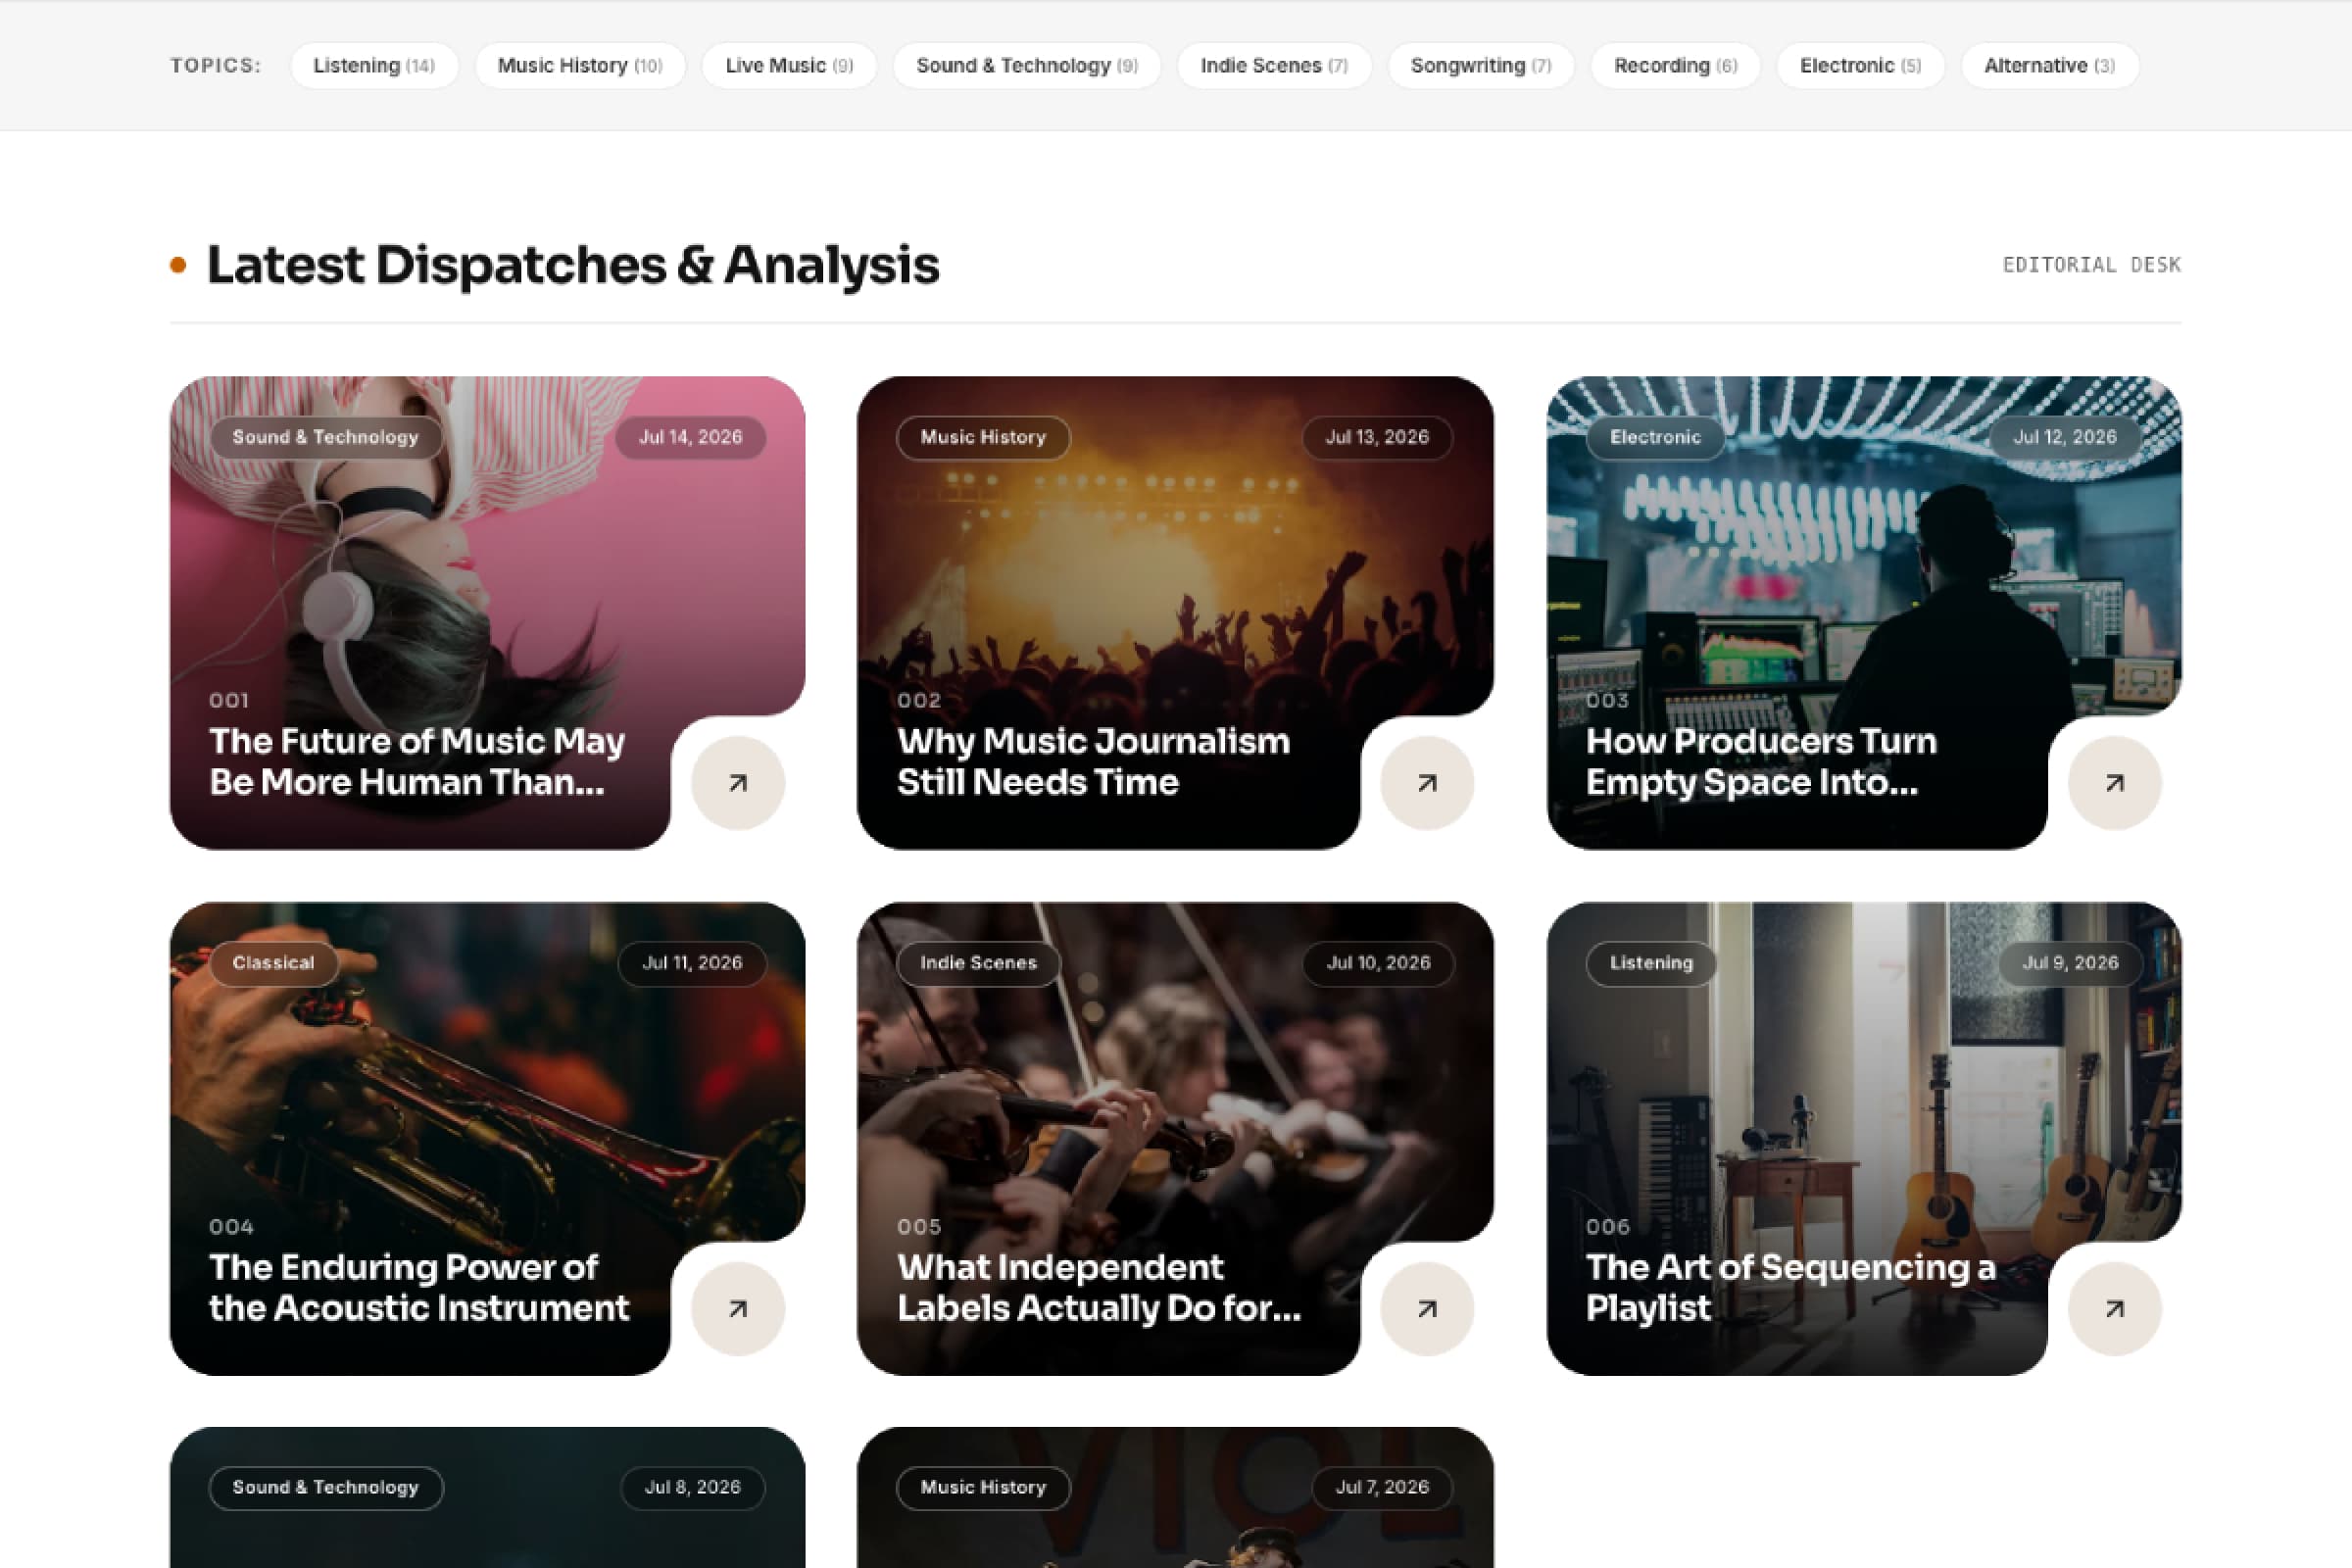Image resolution: width=2352 pixels, height=1568 pixels.
Task: Read What Independent Labels Actually Do article
Action: point(1099,1288)
